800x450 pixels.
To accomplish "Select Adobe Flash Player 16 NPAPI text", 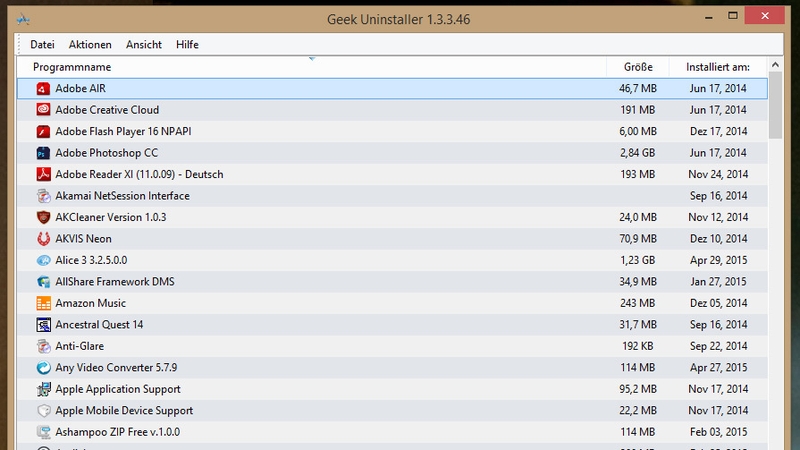I will pos(123,131).
